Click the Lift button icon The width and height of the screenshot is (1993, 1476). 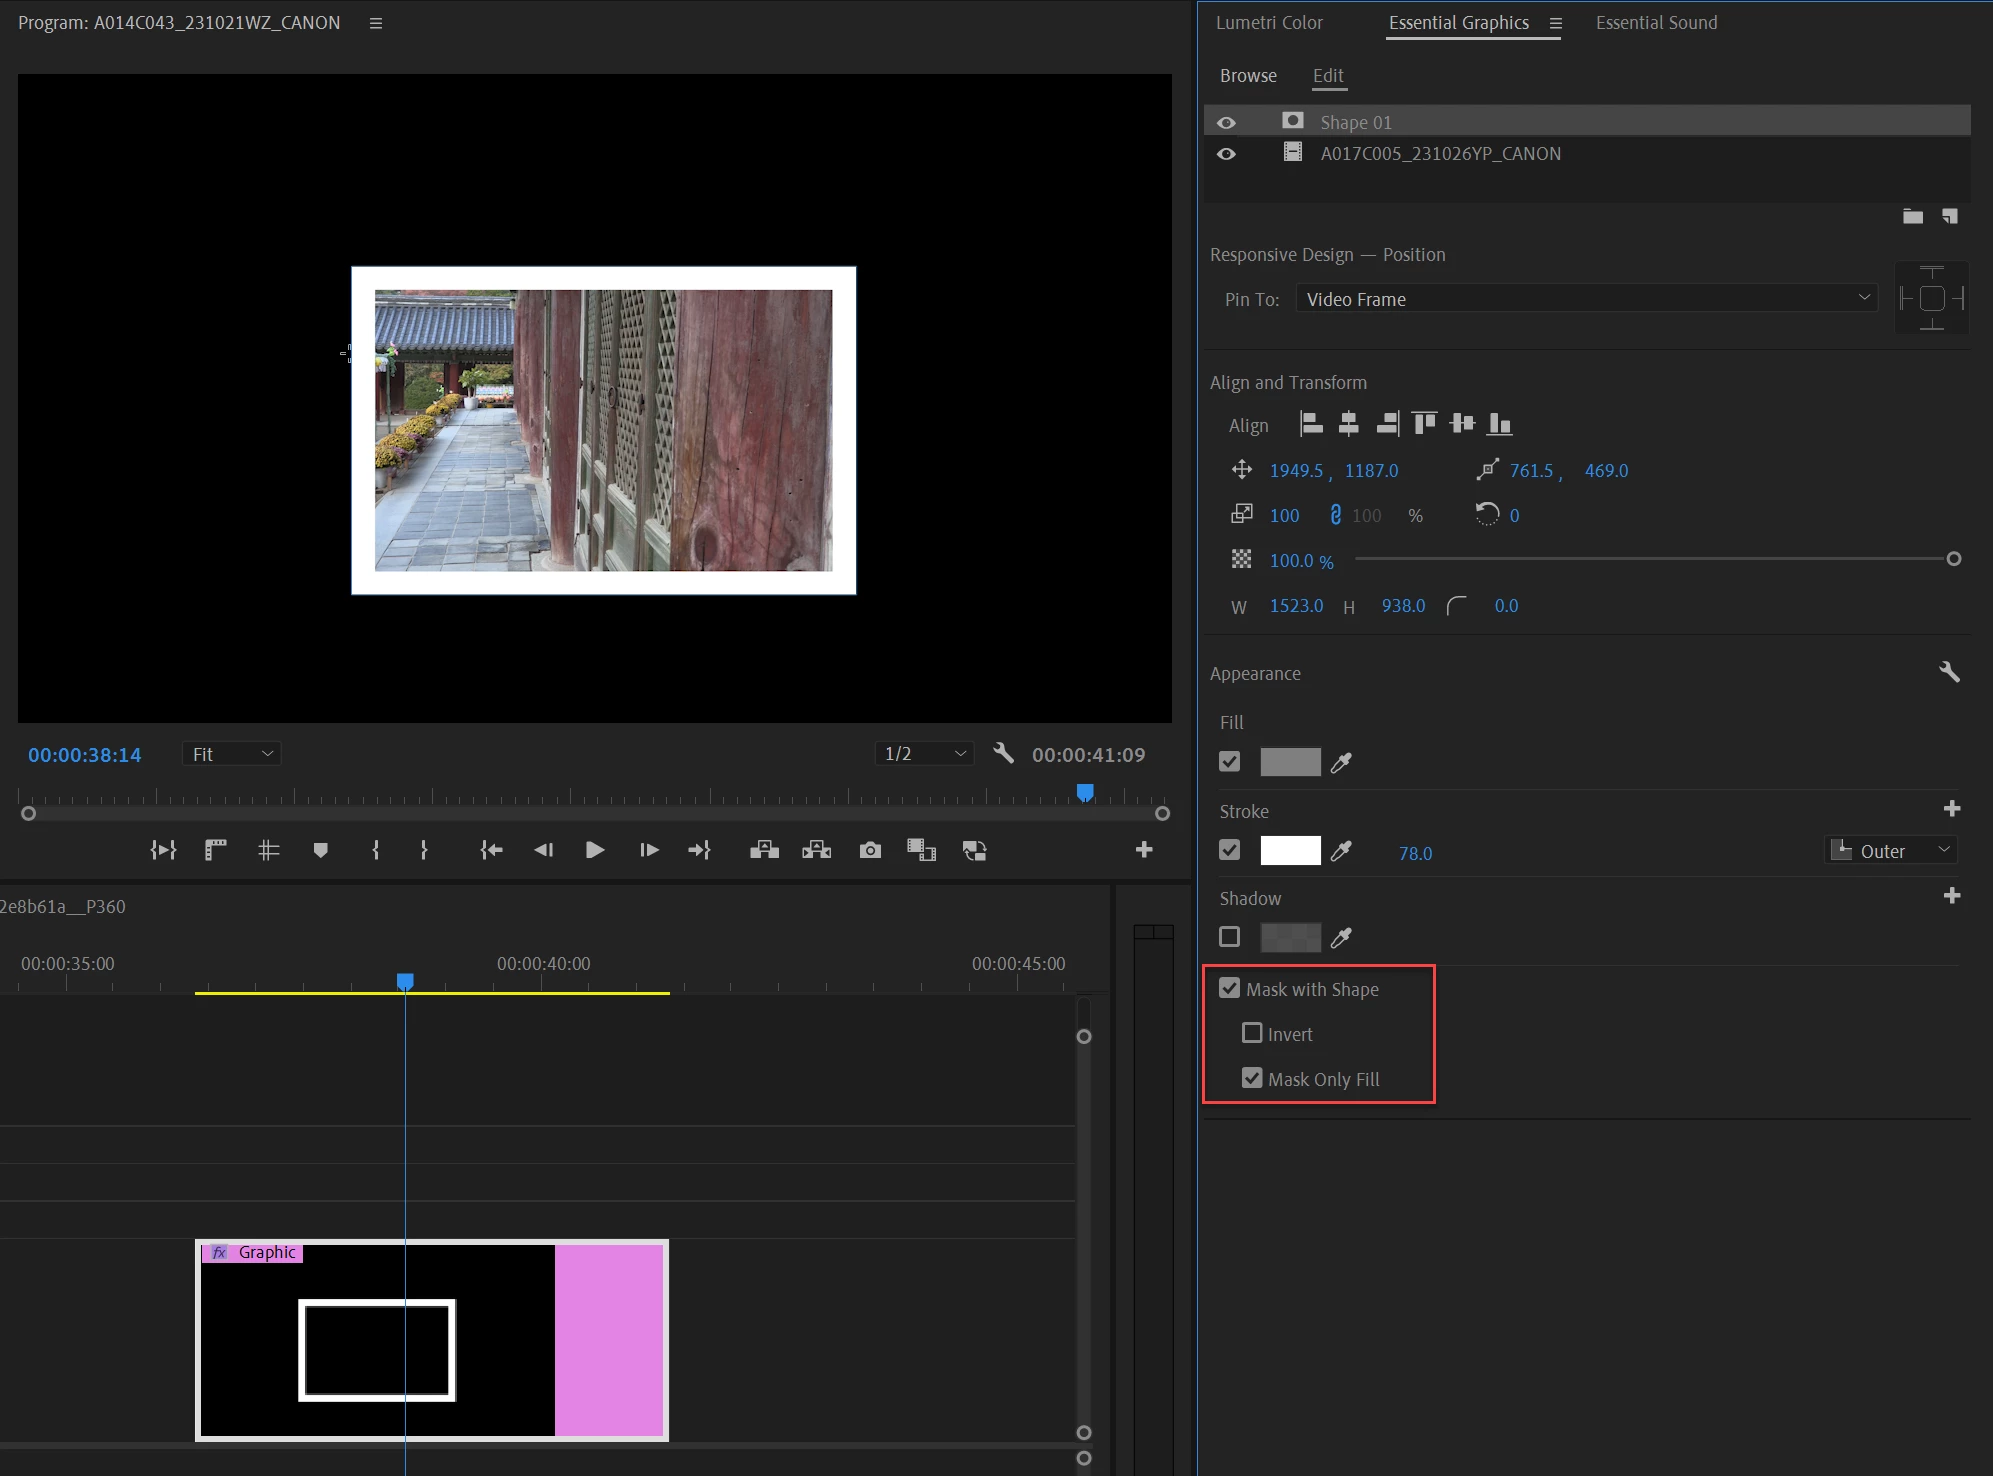(764, 850)
